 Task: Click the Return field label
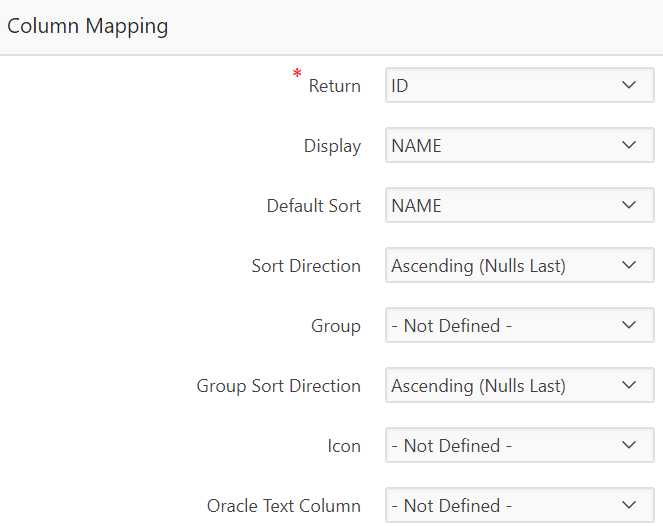tap(334, 86)
